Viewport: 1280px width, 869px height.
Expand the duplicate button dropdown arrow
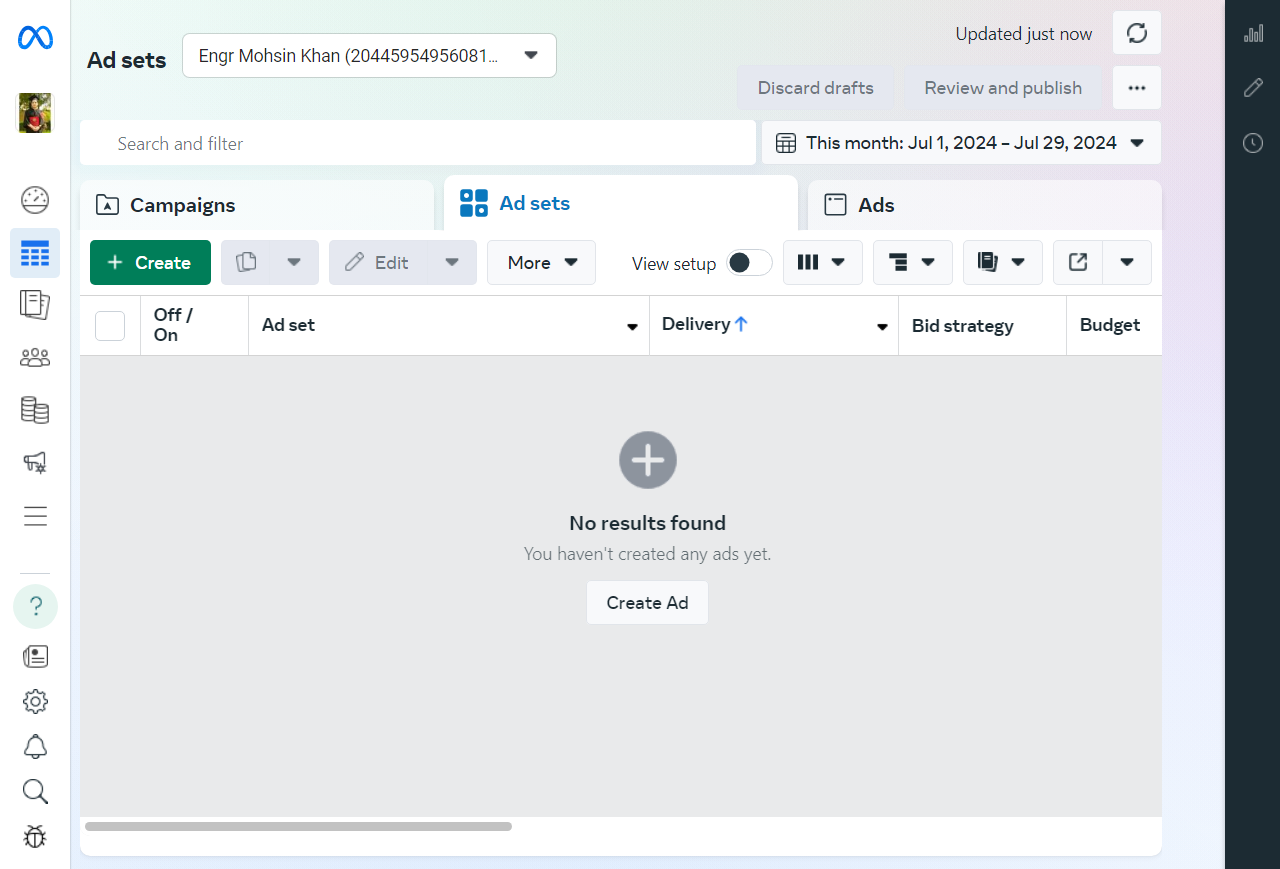coord(294,262)
